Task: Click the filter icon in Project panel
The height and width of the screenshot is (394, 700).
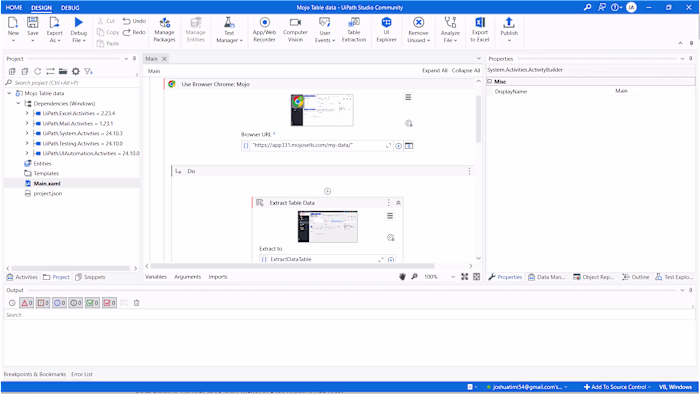Action: click(x=88, y=71)
